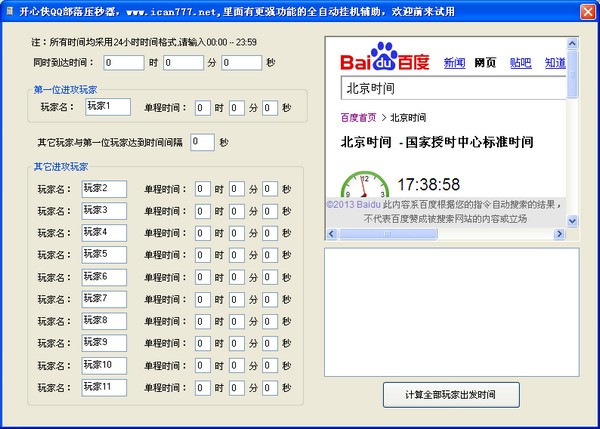The image size is (600, 429).
Task: Click the 玩家2 name field
Action: coord(104,189)
